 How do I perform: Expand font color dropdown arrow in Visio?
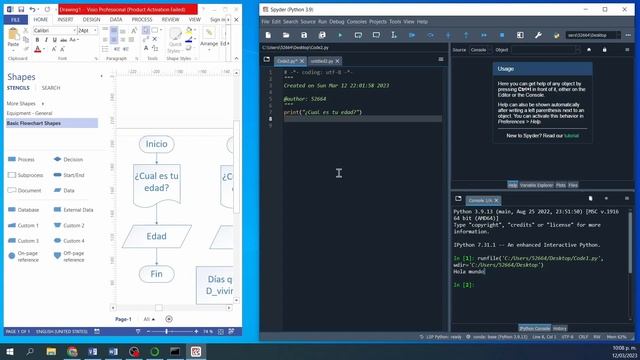click(x=44, y=49)
